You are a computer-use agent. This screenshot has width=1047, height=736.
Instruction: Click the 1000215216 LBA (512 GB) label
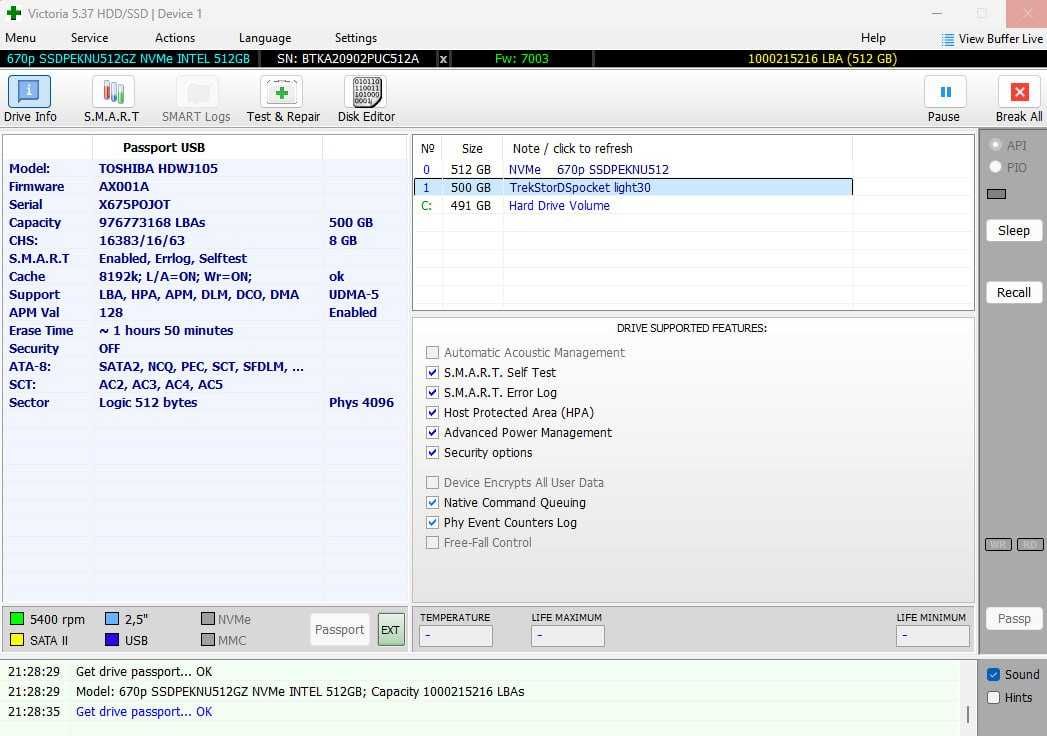point(822,59)
